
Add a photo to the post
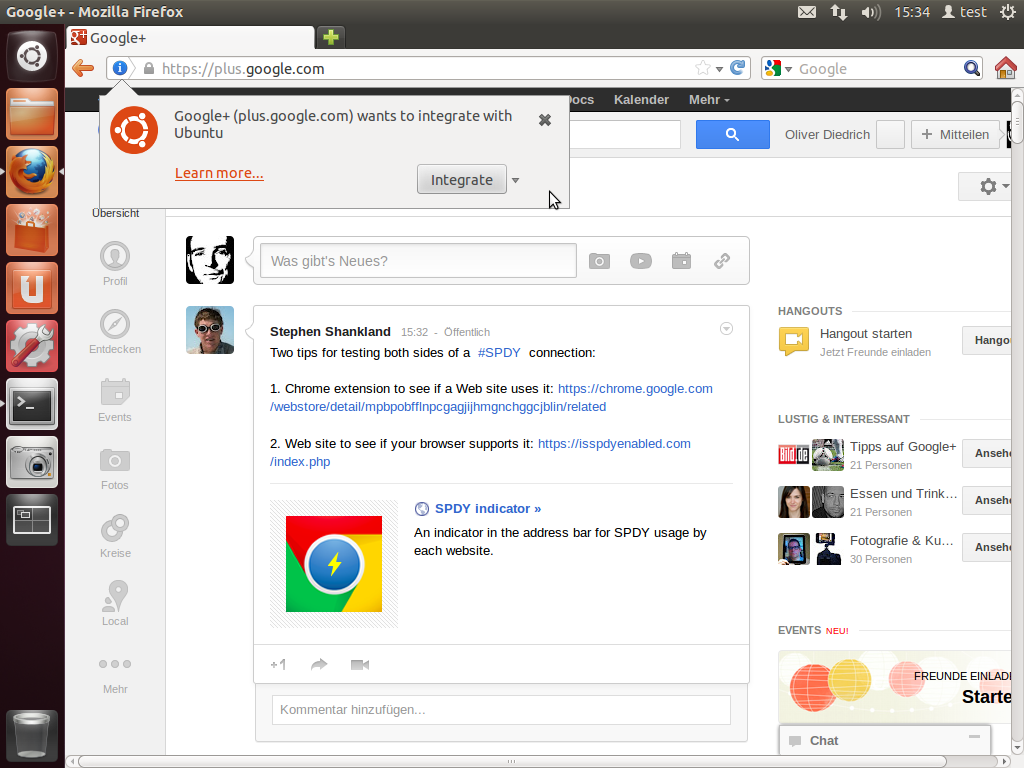(x=599, y=261)
